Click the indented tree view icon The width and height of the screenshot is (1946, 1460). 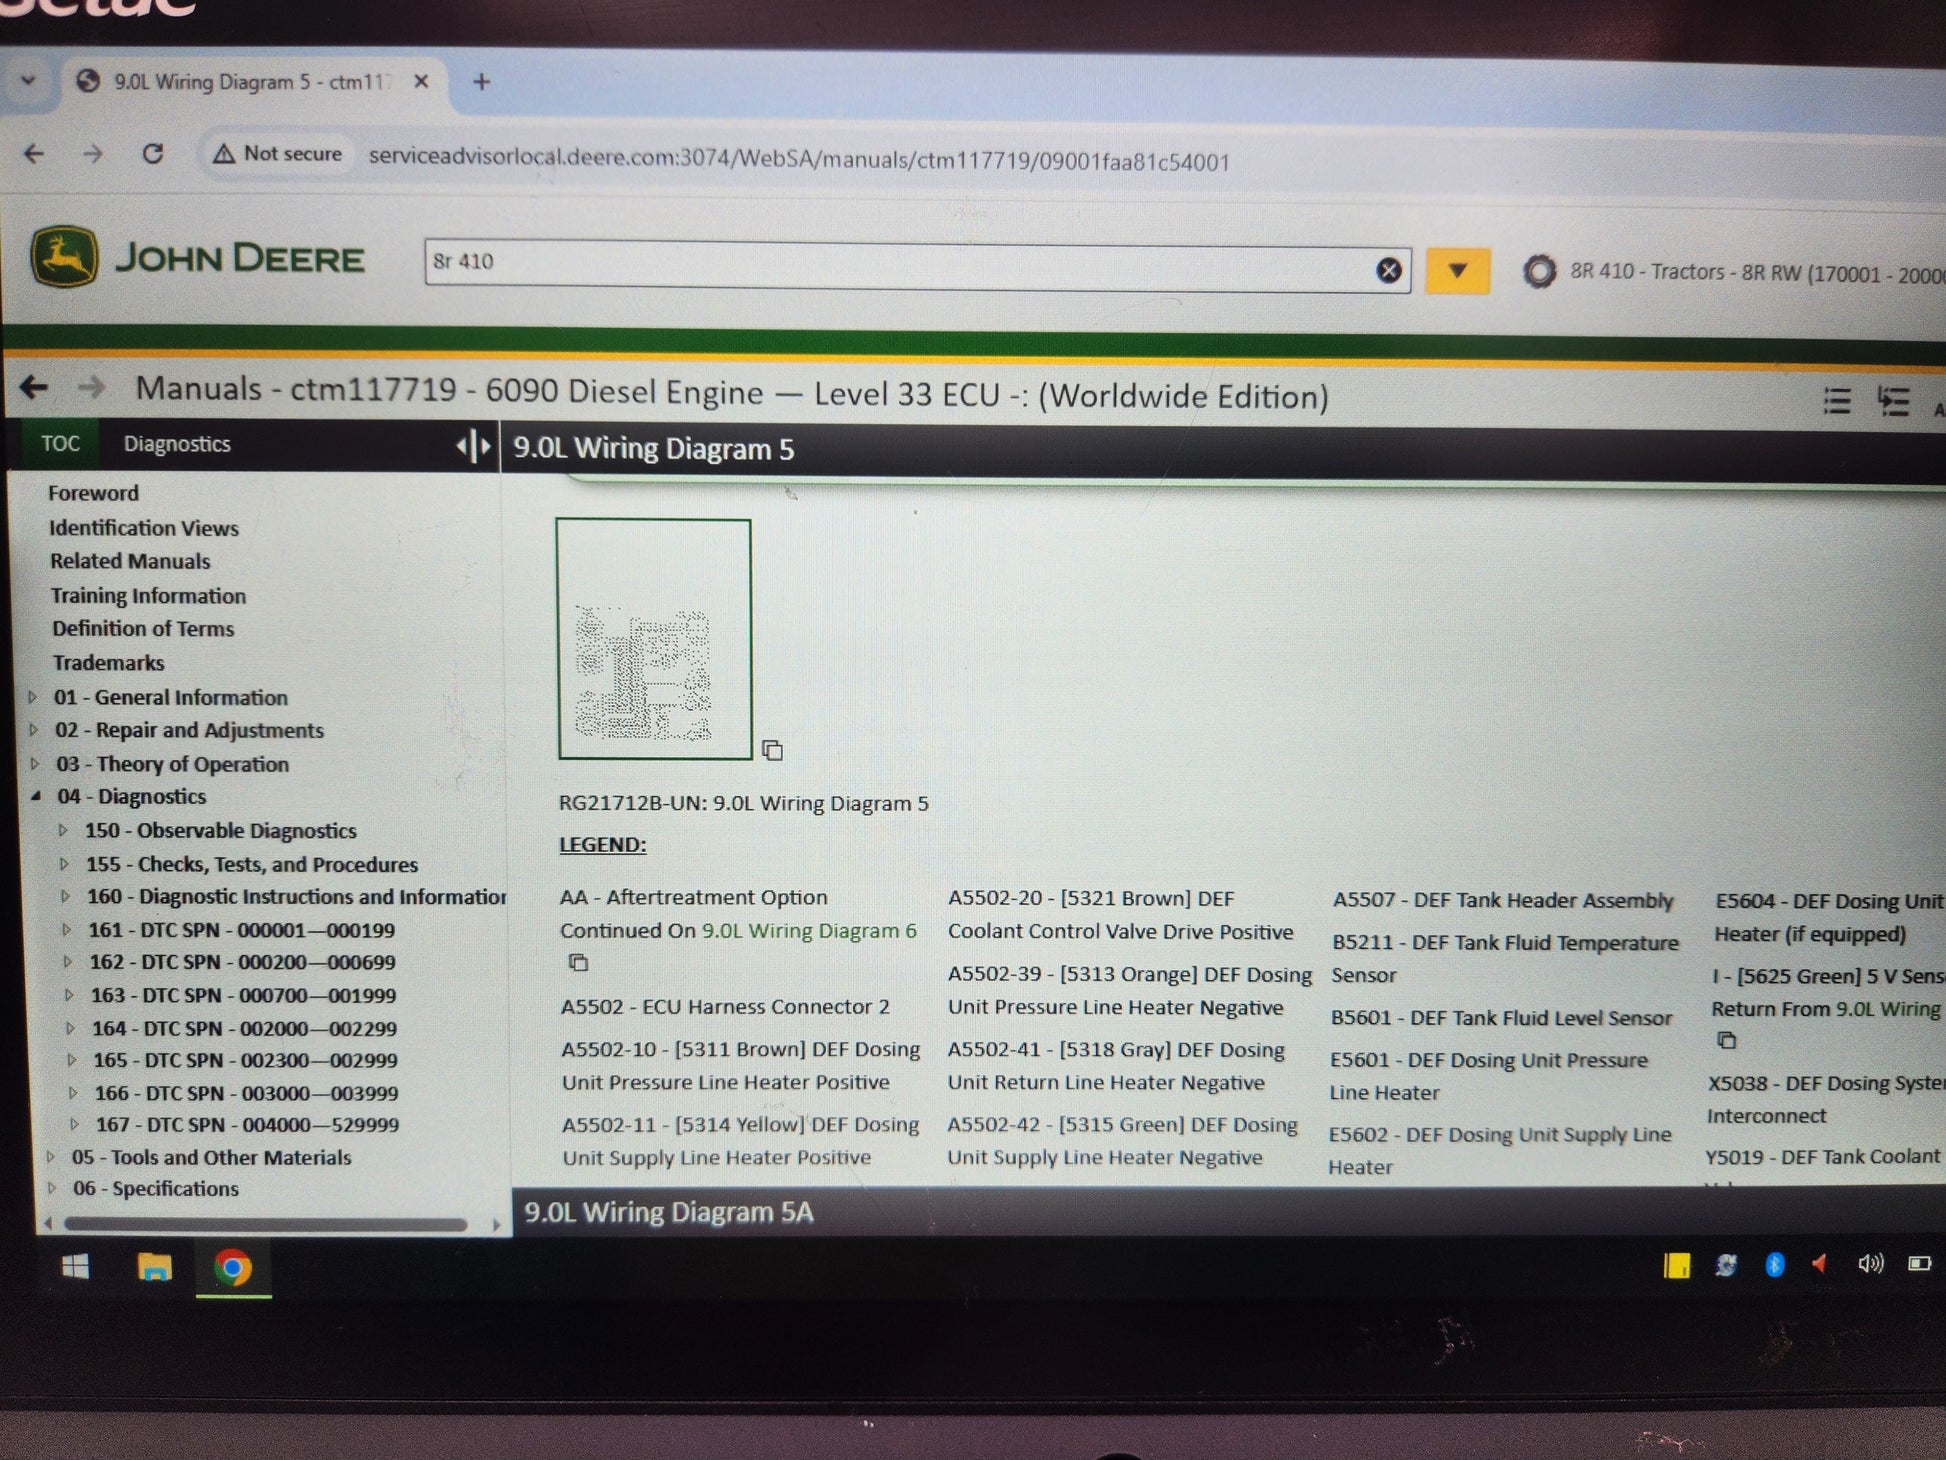click(x=1893, y=401)
